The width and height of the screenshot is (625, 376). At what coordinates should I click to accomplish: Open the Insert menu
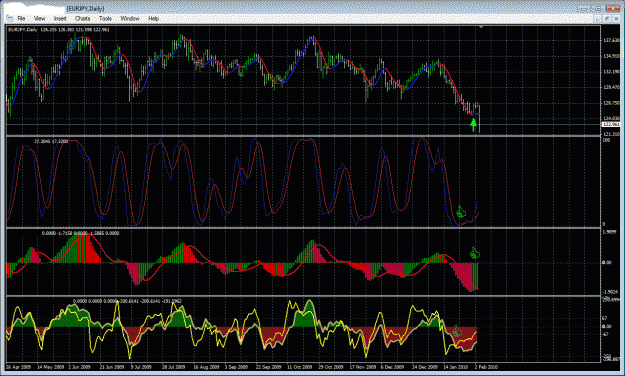coord(60,18)
